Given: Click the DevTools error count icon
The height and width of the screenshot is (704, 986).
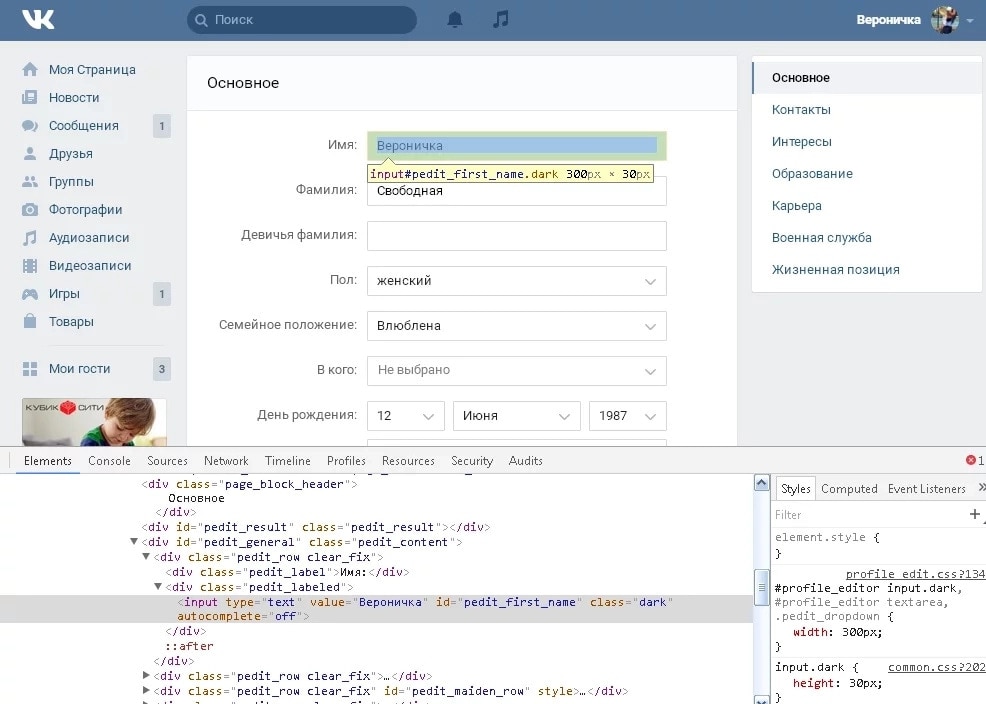Looking at the screenshot, I should (x=971, y=460).
